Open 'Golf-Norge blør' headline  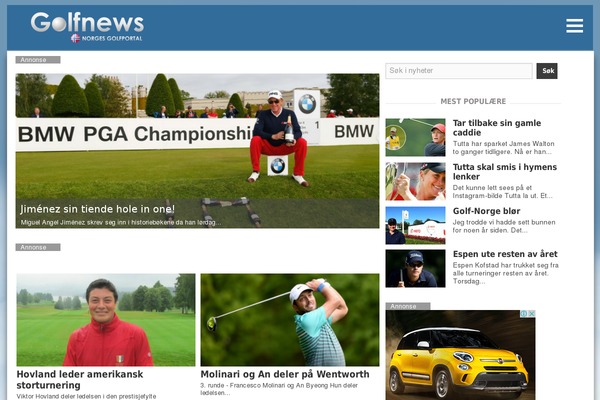click(x=486, y=211)
